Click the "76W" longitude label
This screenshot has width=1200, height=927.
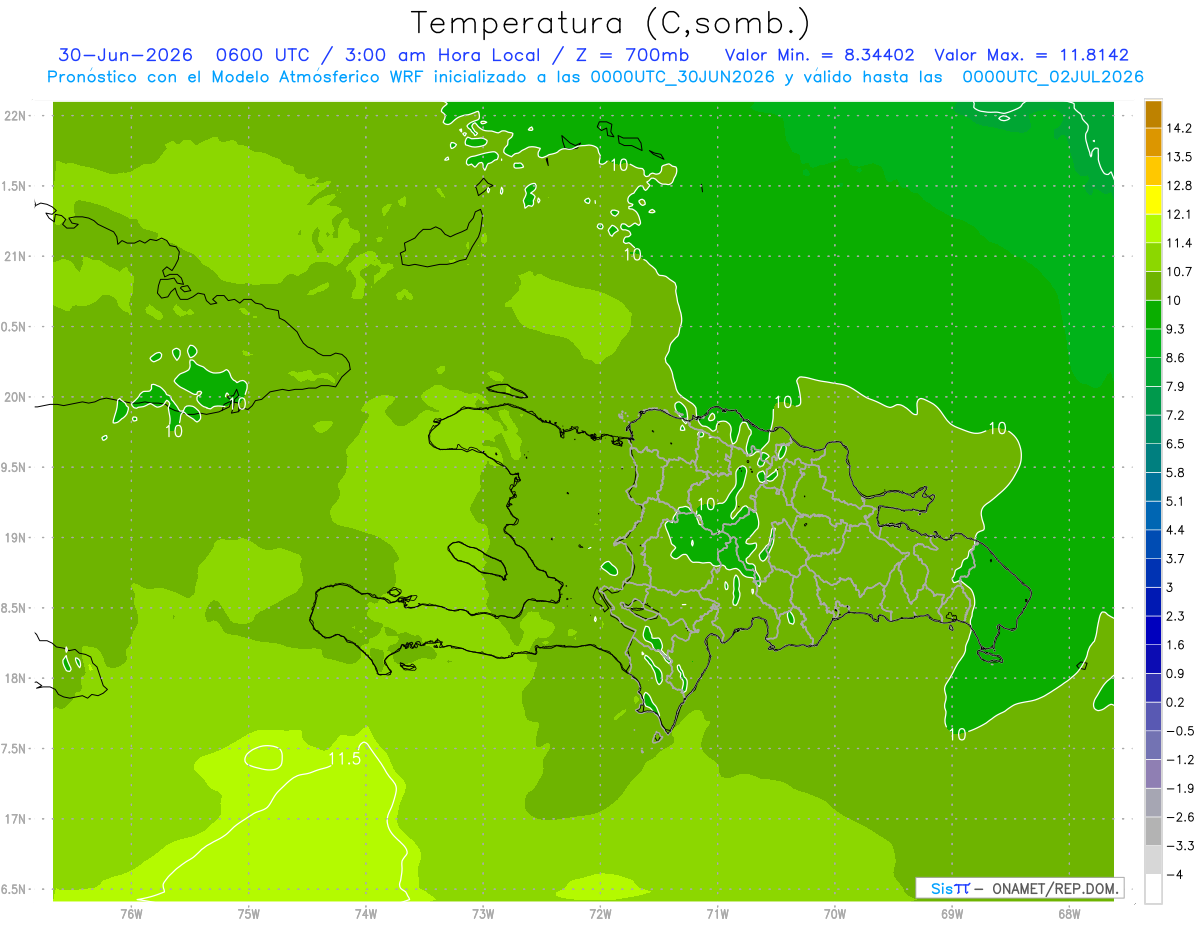tap(131, 913)
